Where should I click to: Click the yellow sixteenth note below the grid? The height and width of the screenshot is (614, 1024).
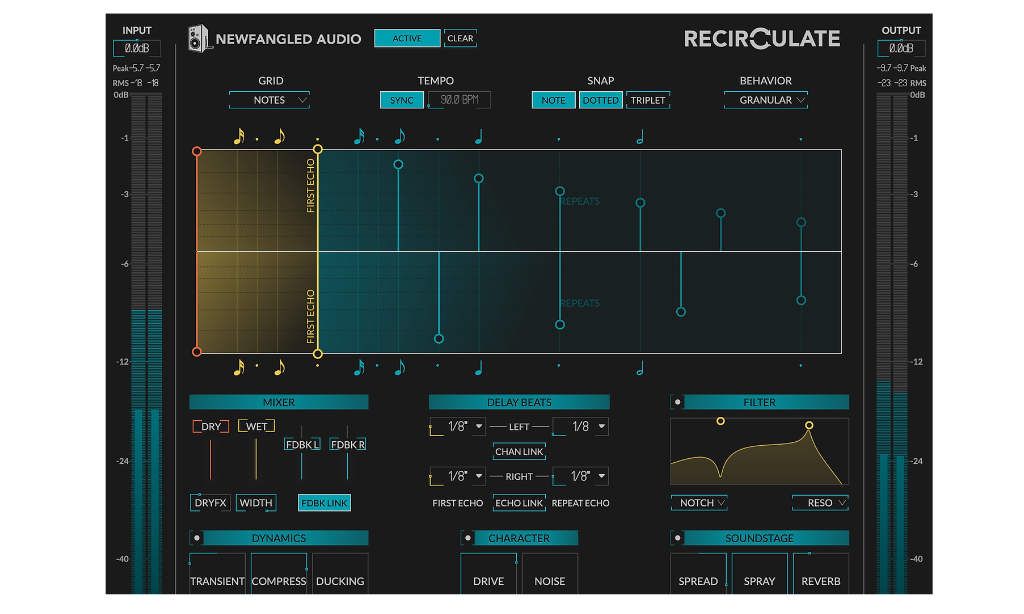[239, 367]
